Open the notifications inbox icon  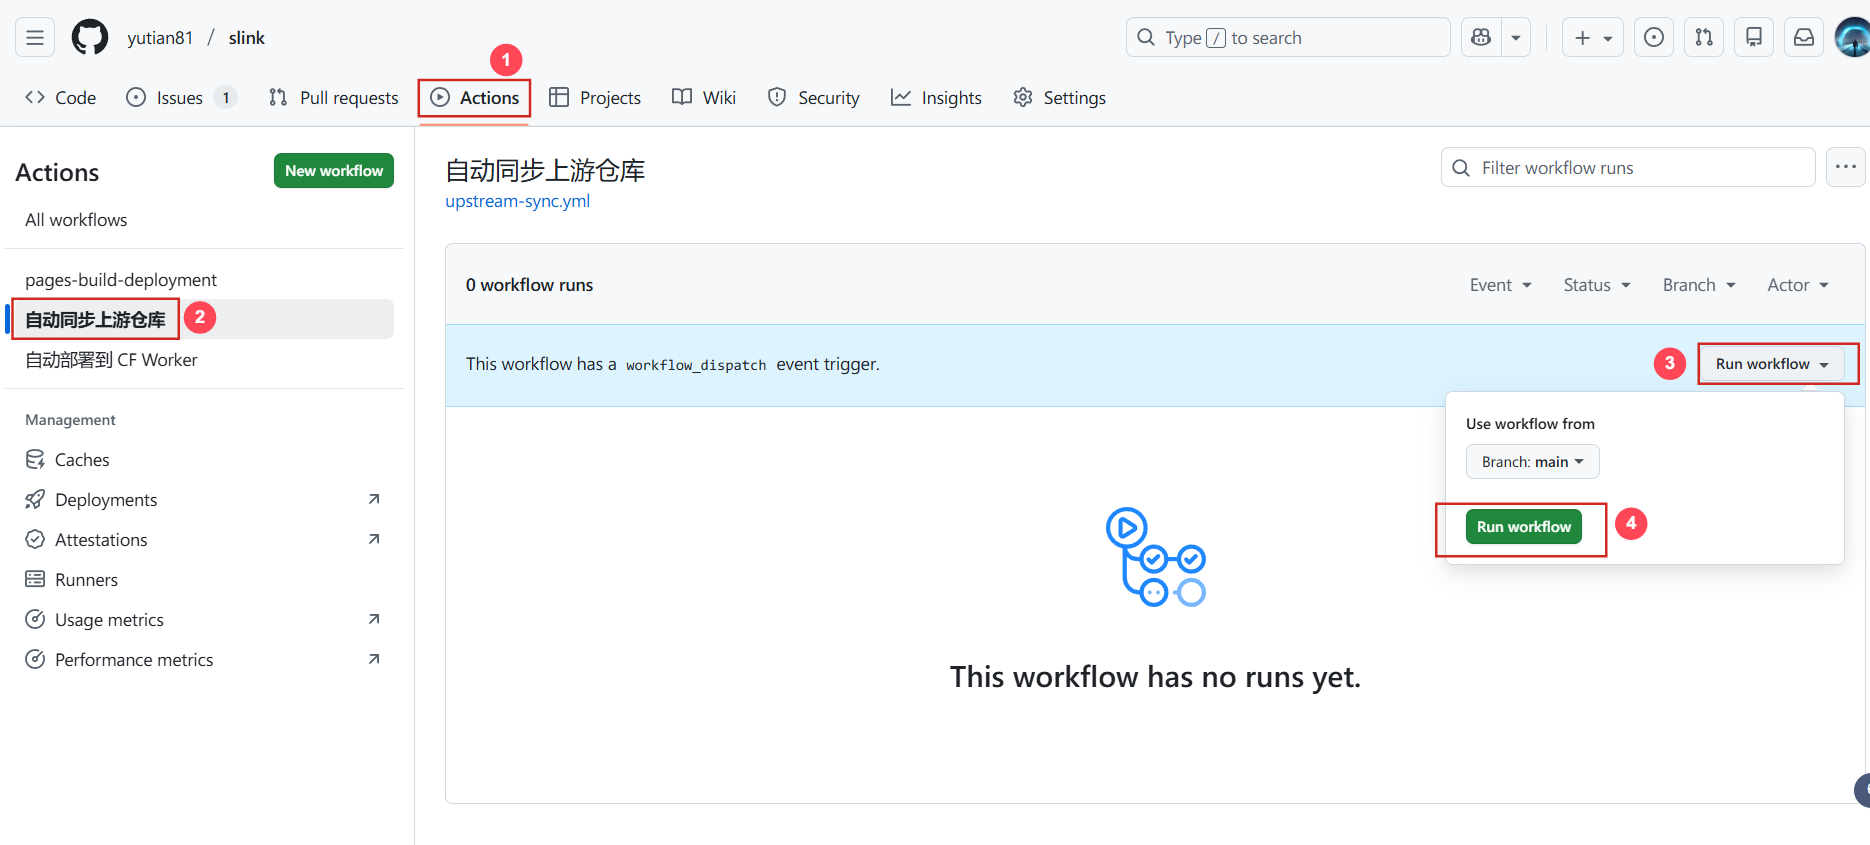point(1804,38)
